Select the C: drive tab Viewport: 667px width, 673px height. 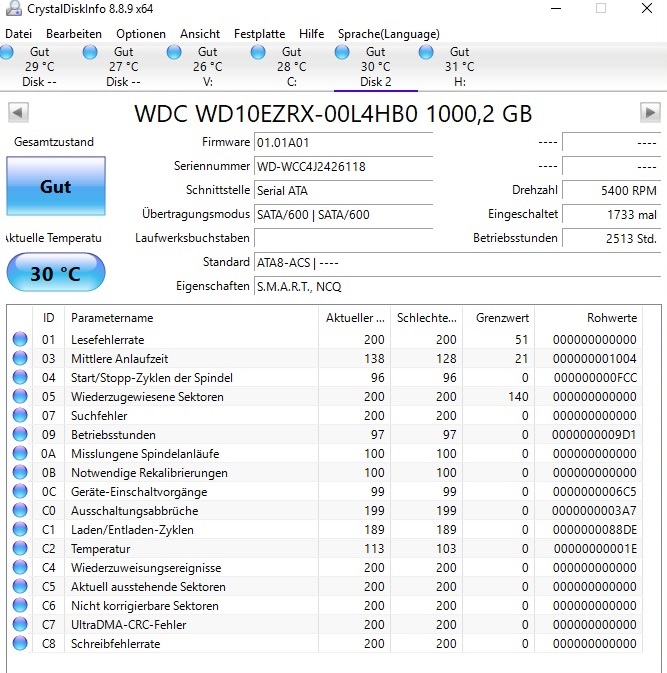coord(291,67)
